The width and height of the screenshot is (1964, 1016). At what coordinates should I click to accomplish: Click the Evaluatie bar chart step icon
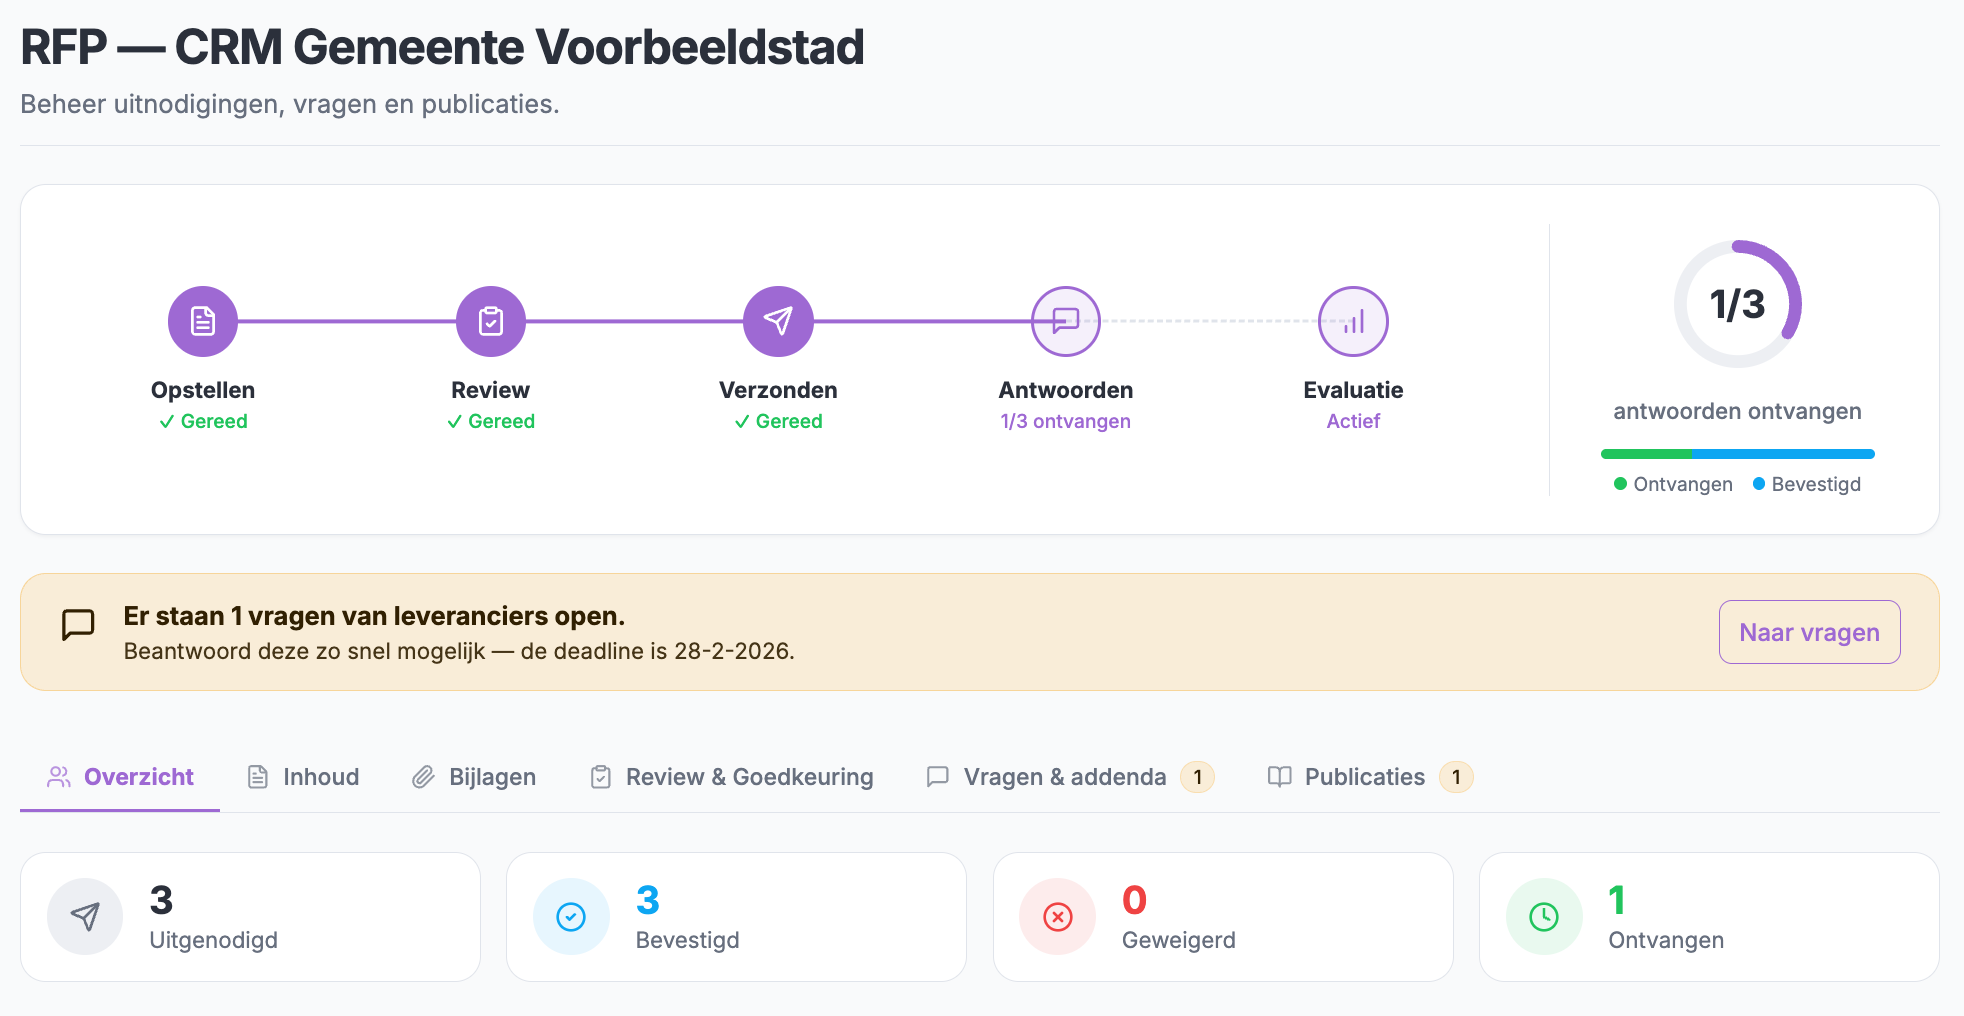click(x=1353, y=321)
